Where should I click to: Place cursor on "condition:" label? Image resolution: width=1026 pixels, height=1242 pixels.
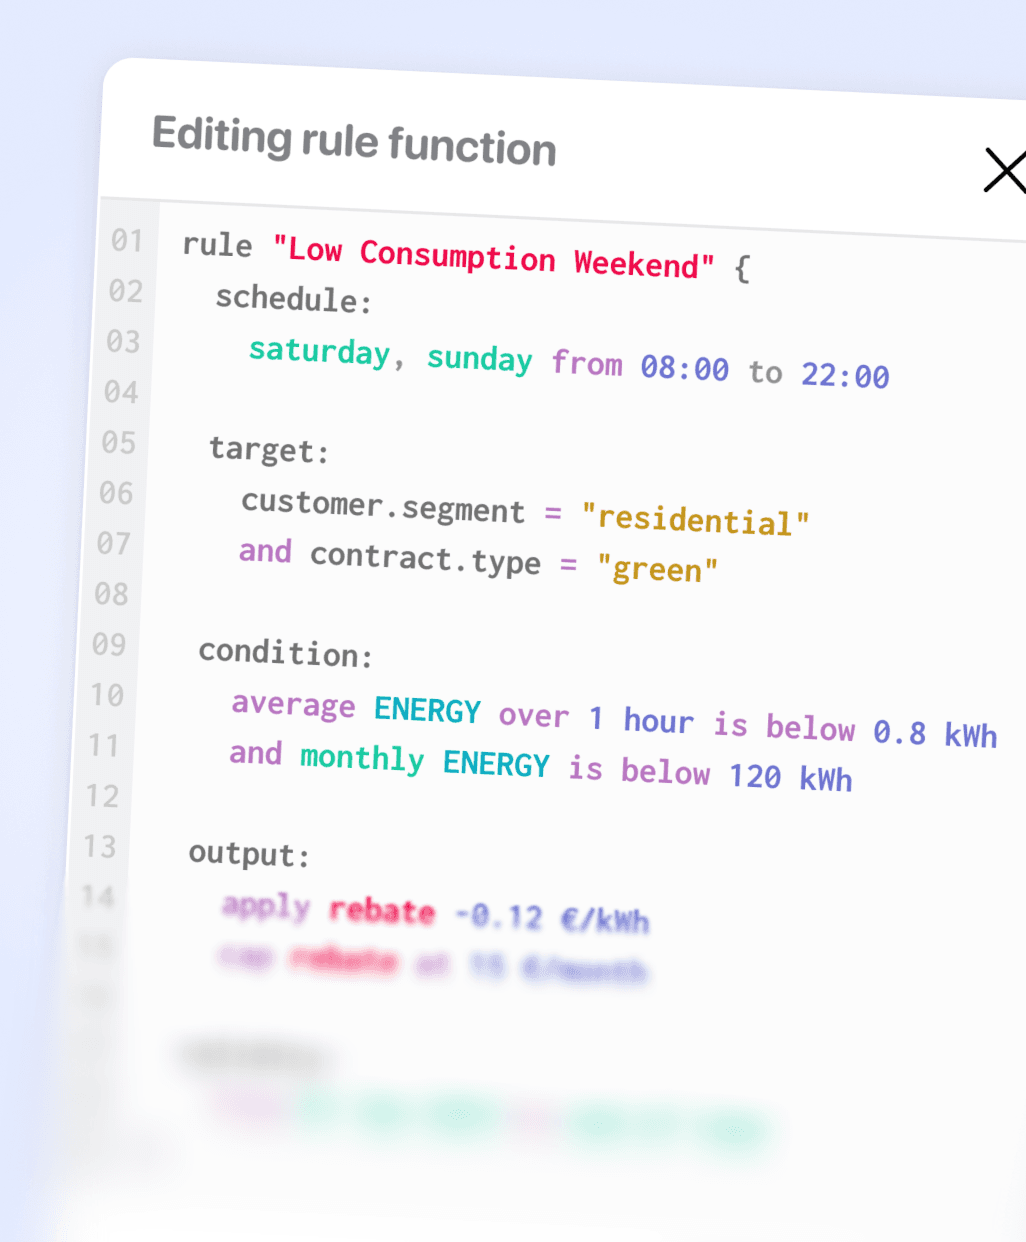point(286,653)
